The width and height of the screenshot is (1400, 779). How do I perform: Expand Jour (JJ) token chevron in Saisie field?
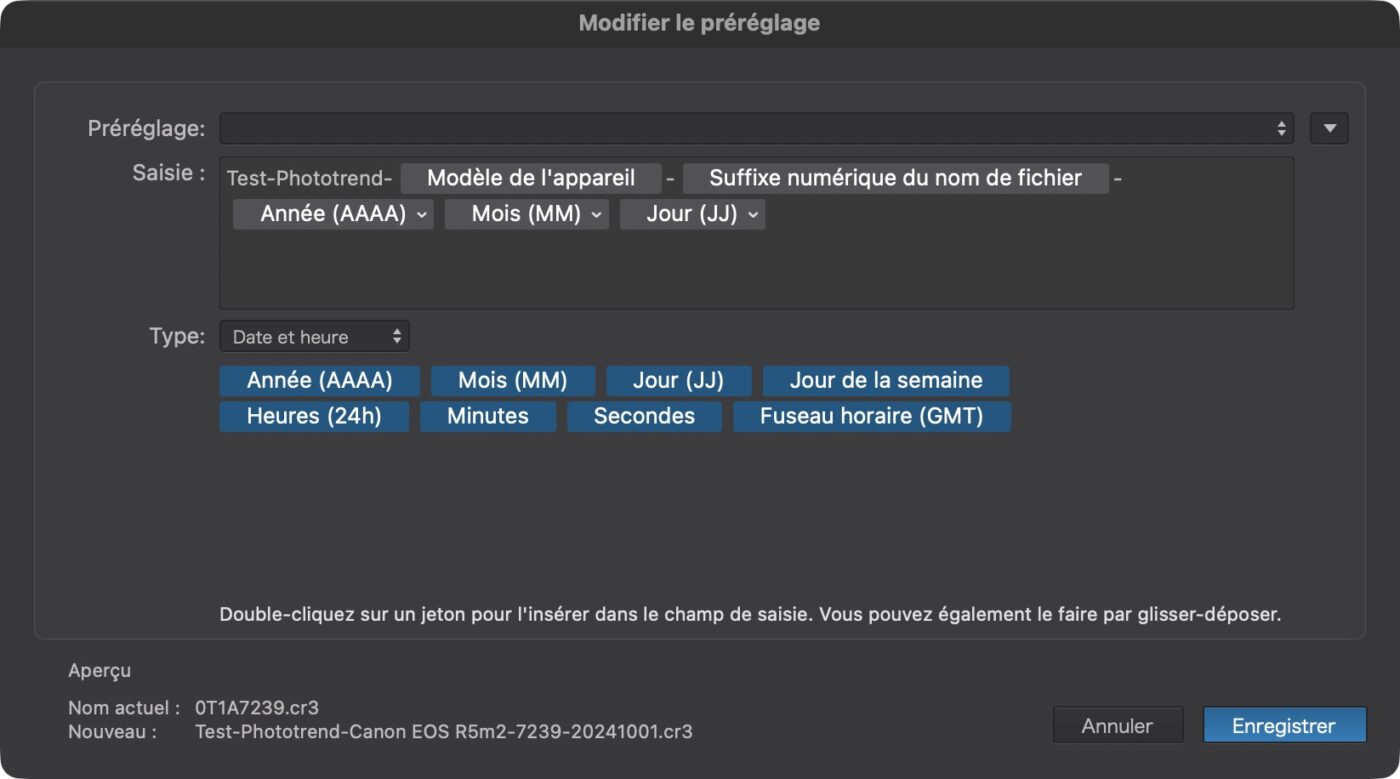[752, 214]
